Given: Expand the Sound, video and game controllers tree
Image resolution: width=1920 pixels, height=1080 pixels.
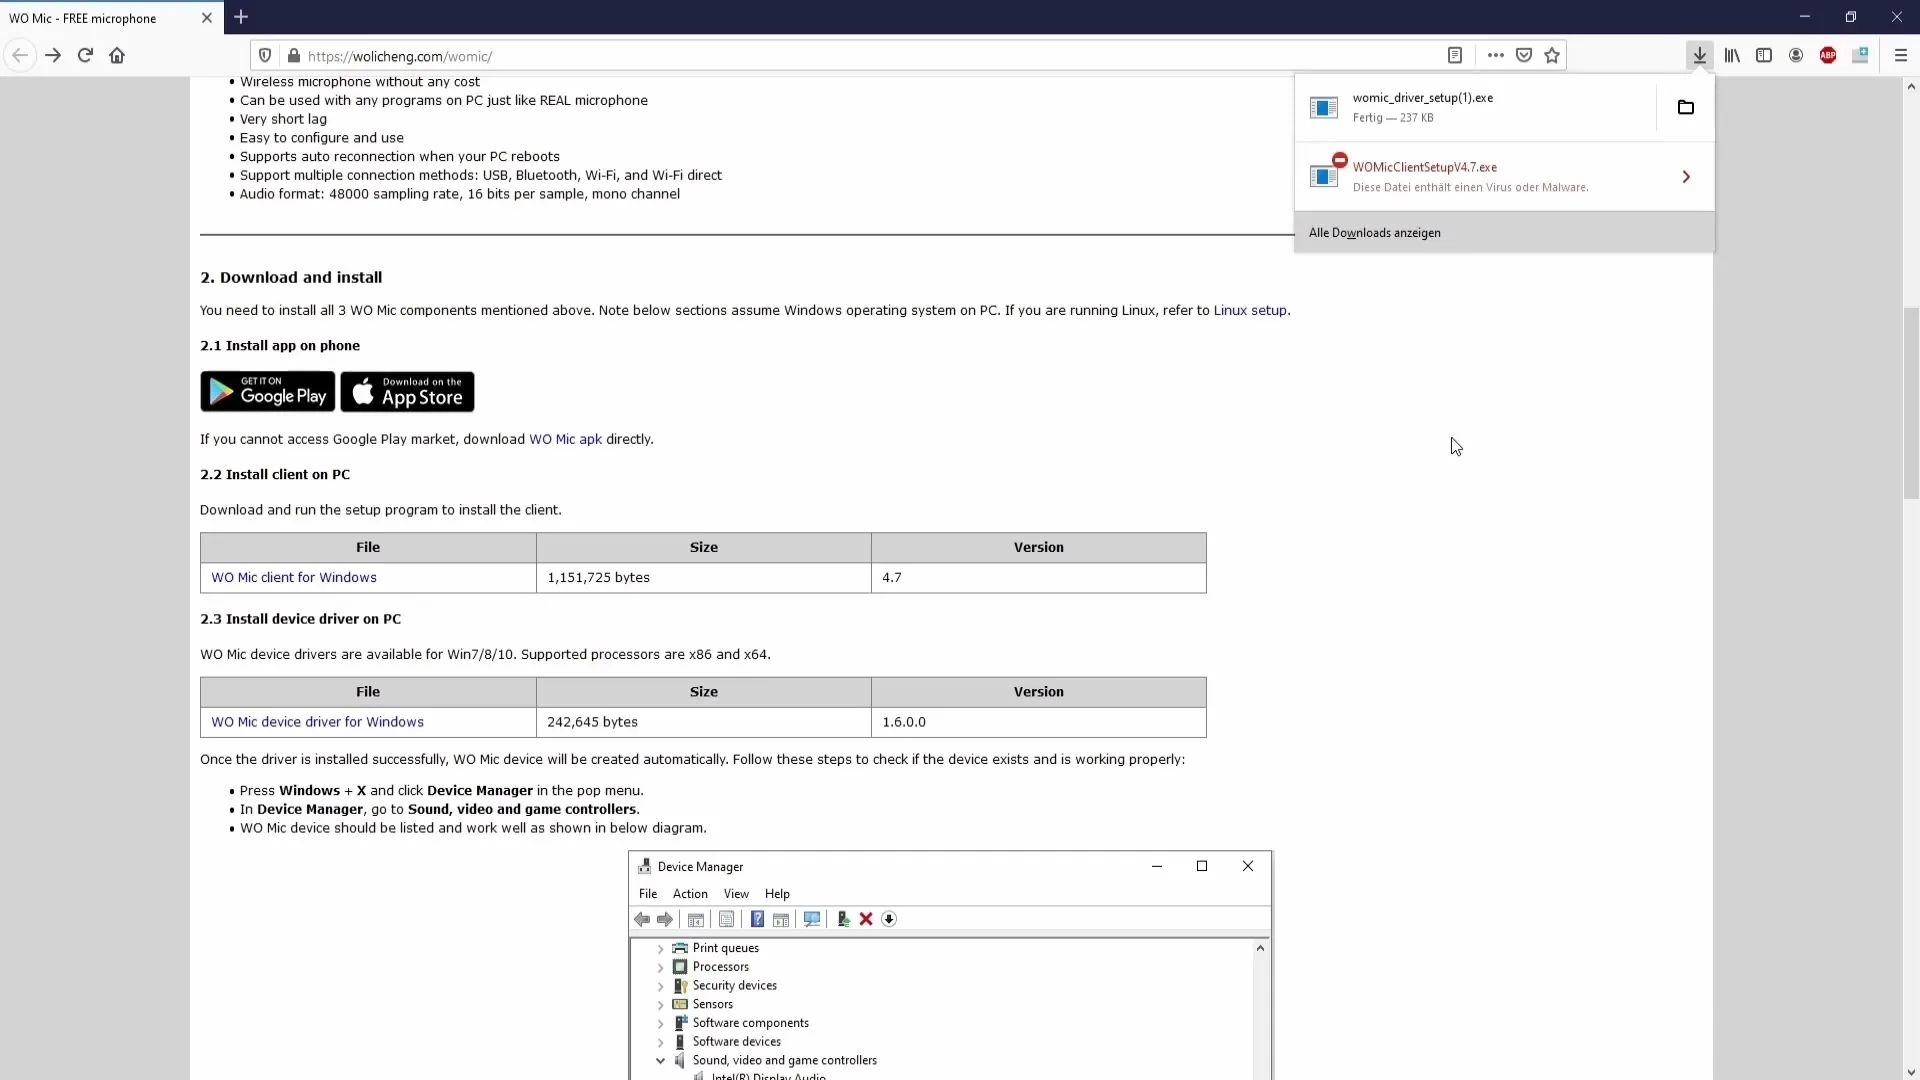Looking at the screenshot, I should 661,1060.
